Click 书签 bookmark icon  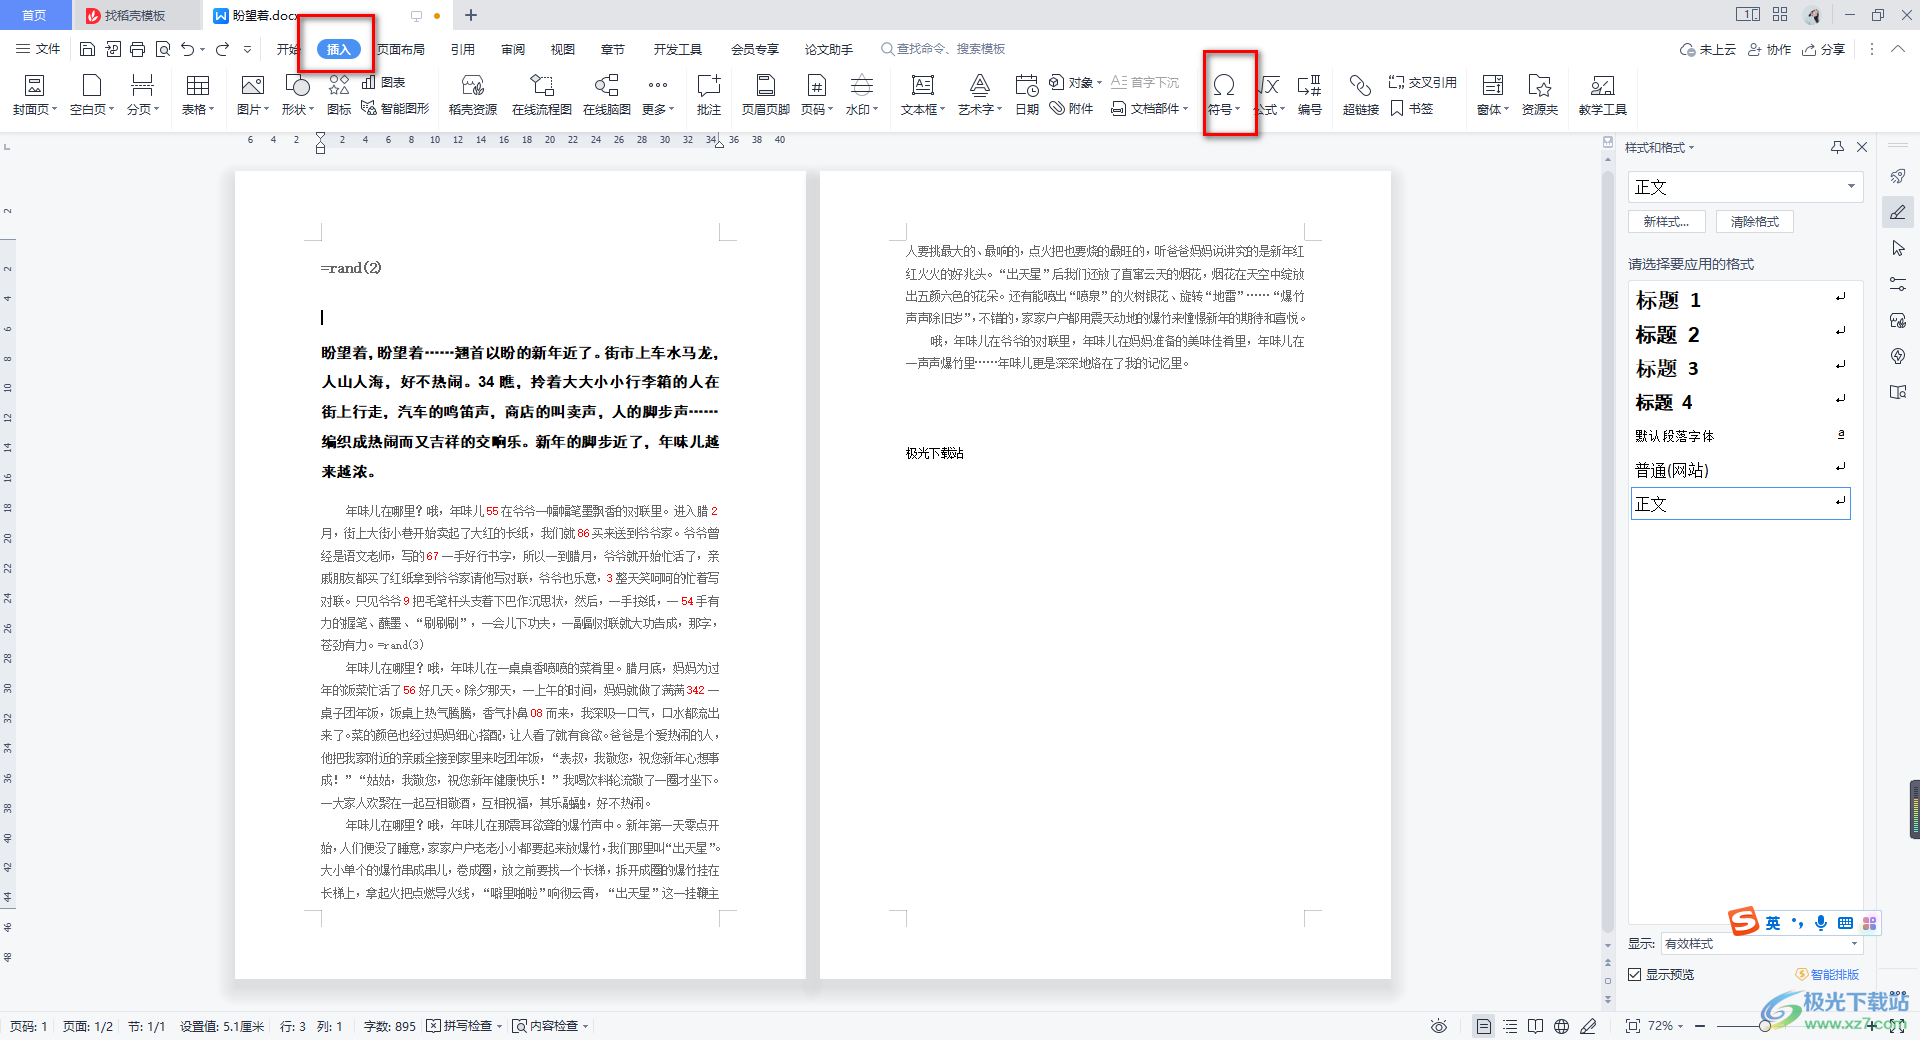coord(1412,108)
